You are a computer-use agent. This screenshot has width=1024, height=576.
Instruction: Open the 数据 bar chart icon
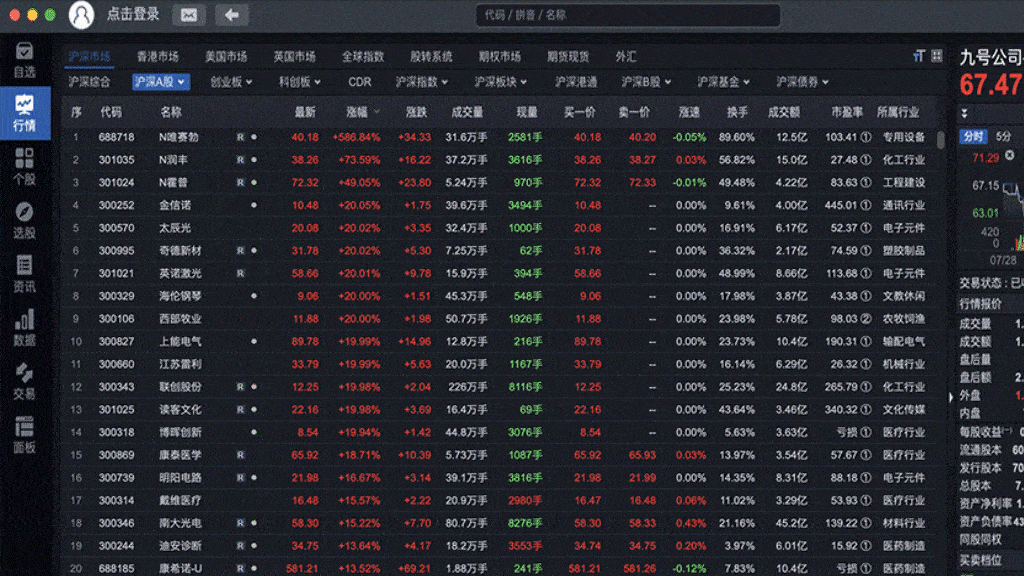pos(24,327)
